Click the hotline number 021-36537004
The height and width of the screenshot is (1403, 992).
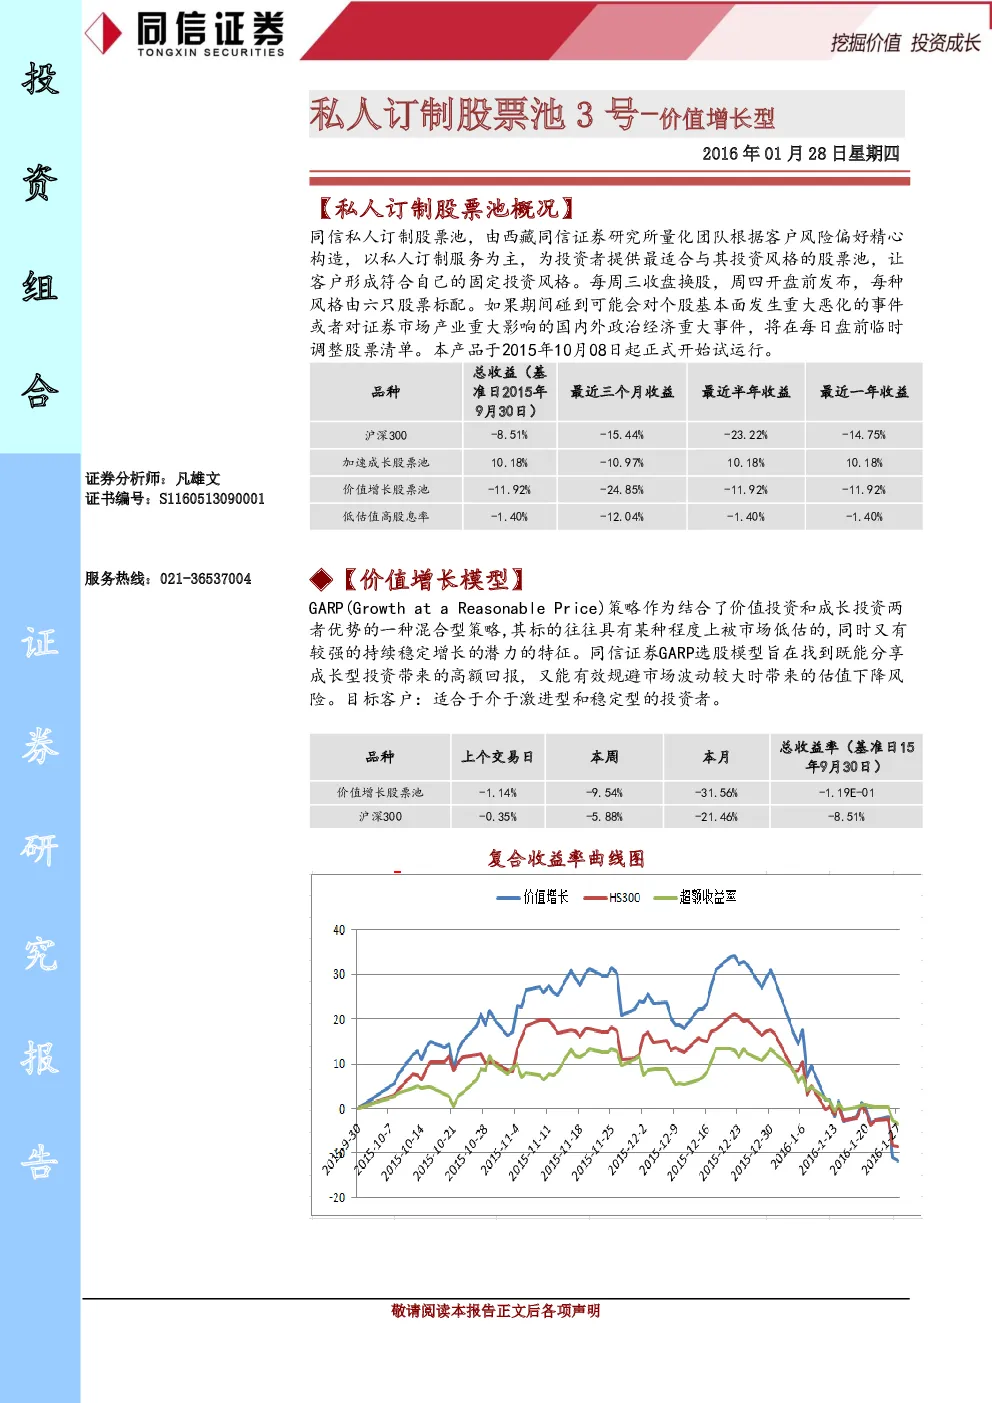coord(205,578)
